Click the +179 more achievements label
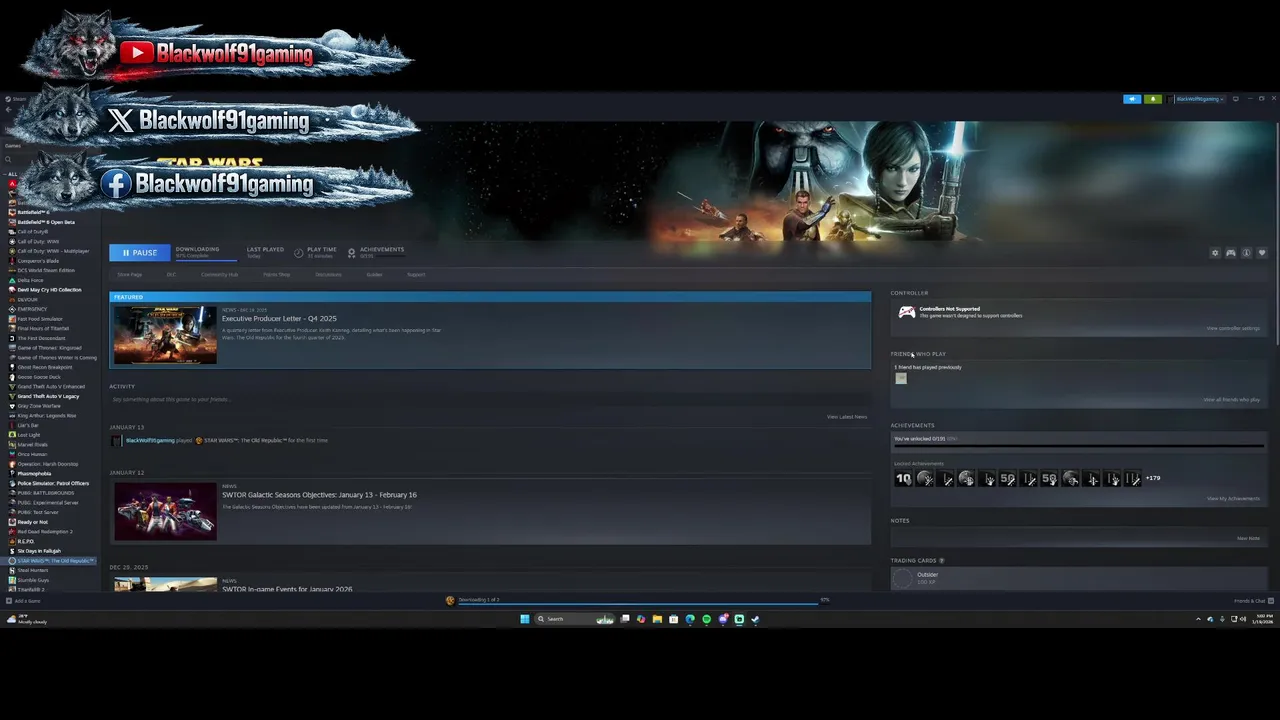1280x720 pixels. (x=1153, y=478)
